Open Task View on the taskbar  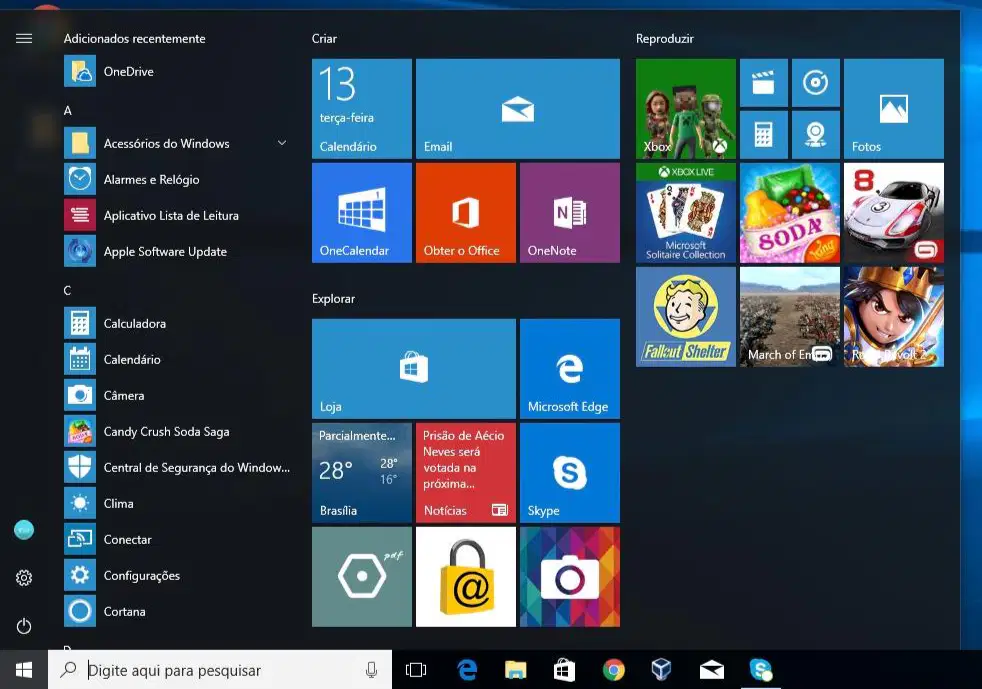pos(416,670)
